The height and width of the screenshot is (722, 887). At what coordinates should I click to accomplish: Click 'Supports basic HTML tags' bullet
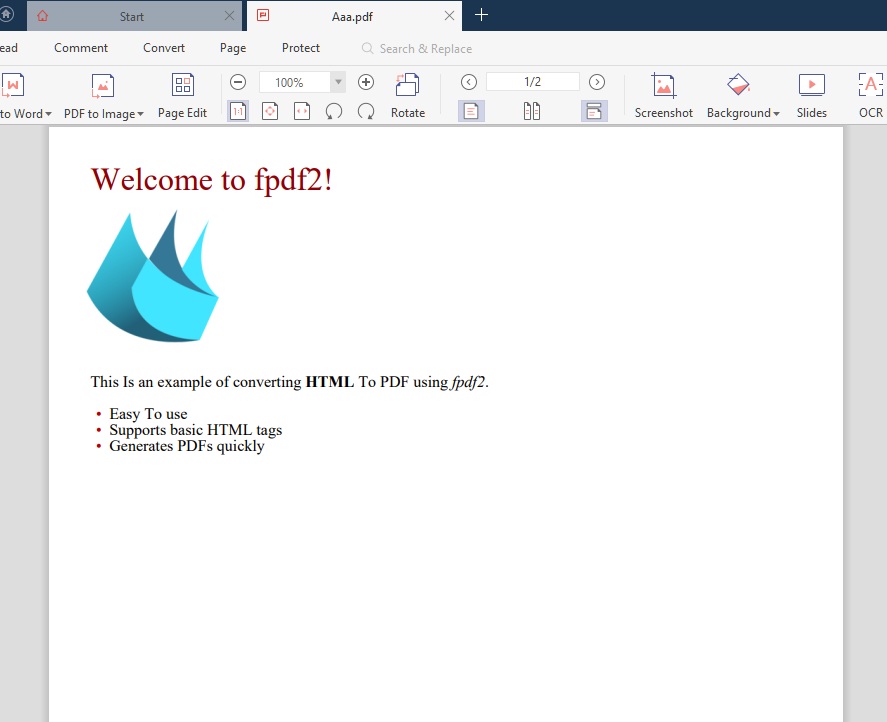click(x=196, y=430)
